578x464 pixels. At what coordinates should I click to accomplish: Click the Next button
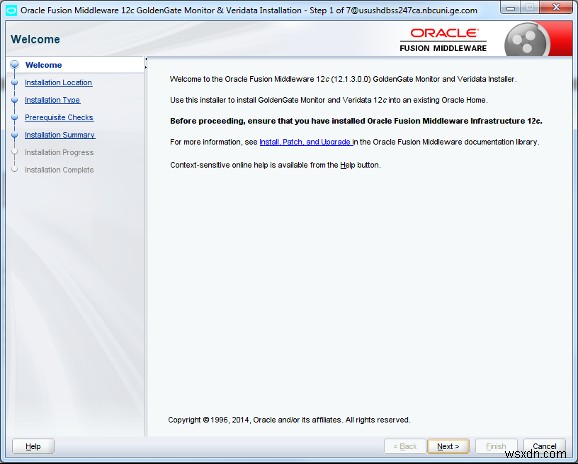click(448, 446)
